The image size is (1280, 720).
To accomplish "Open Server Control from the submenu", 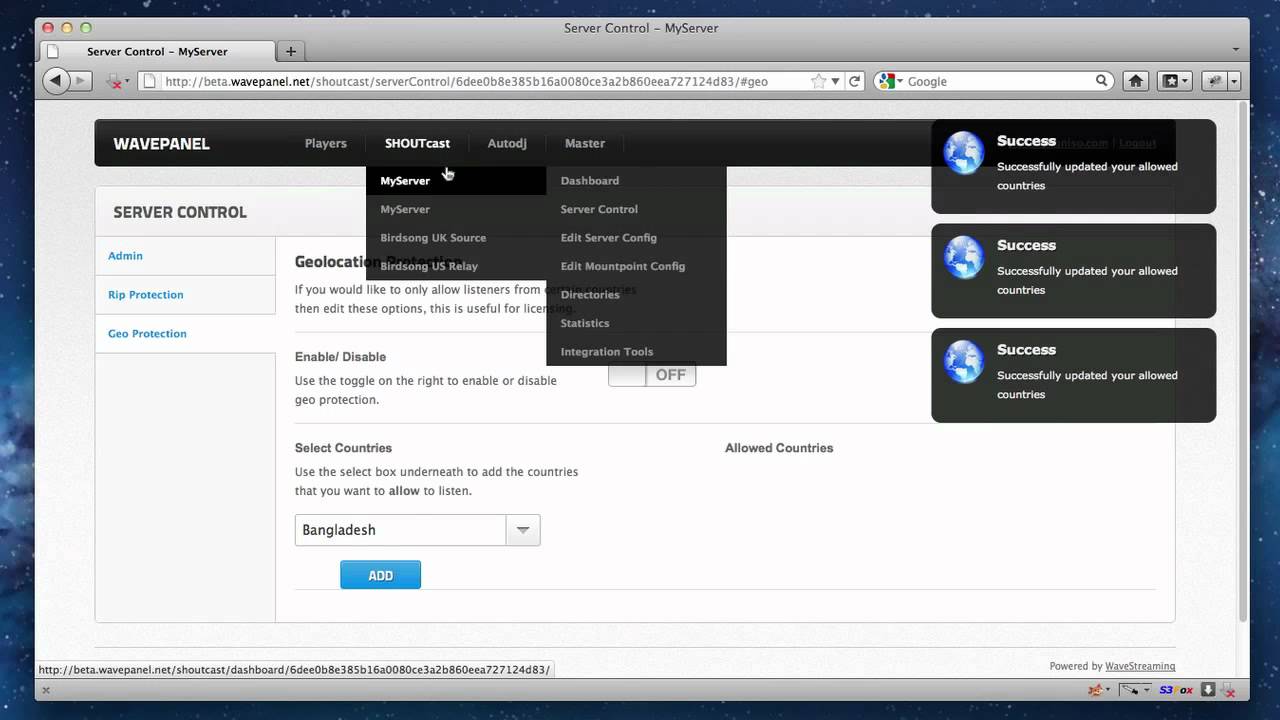I will pyautogui.click(x=636, y=209).
